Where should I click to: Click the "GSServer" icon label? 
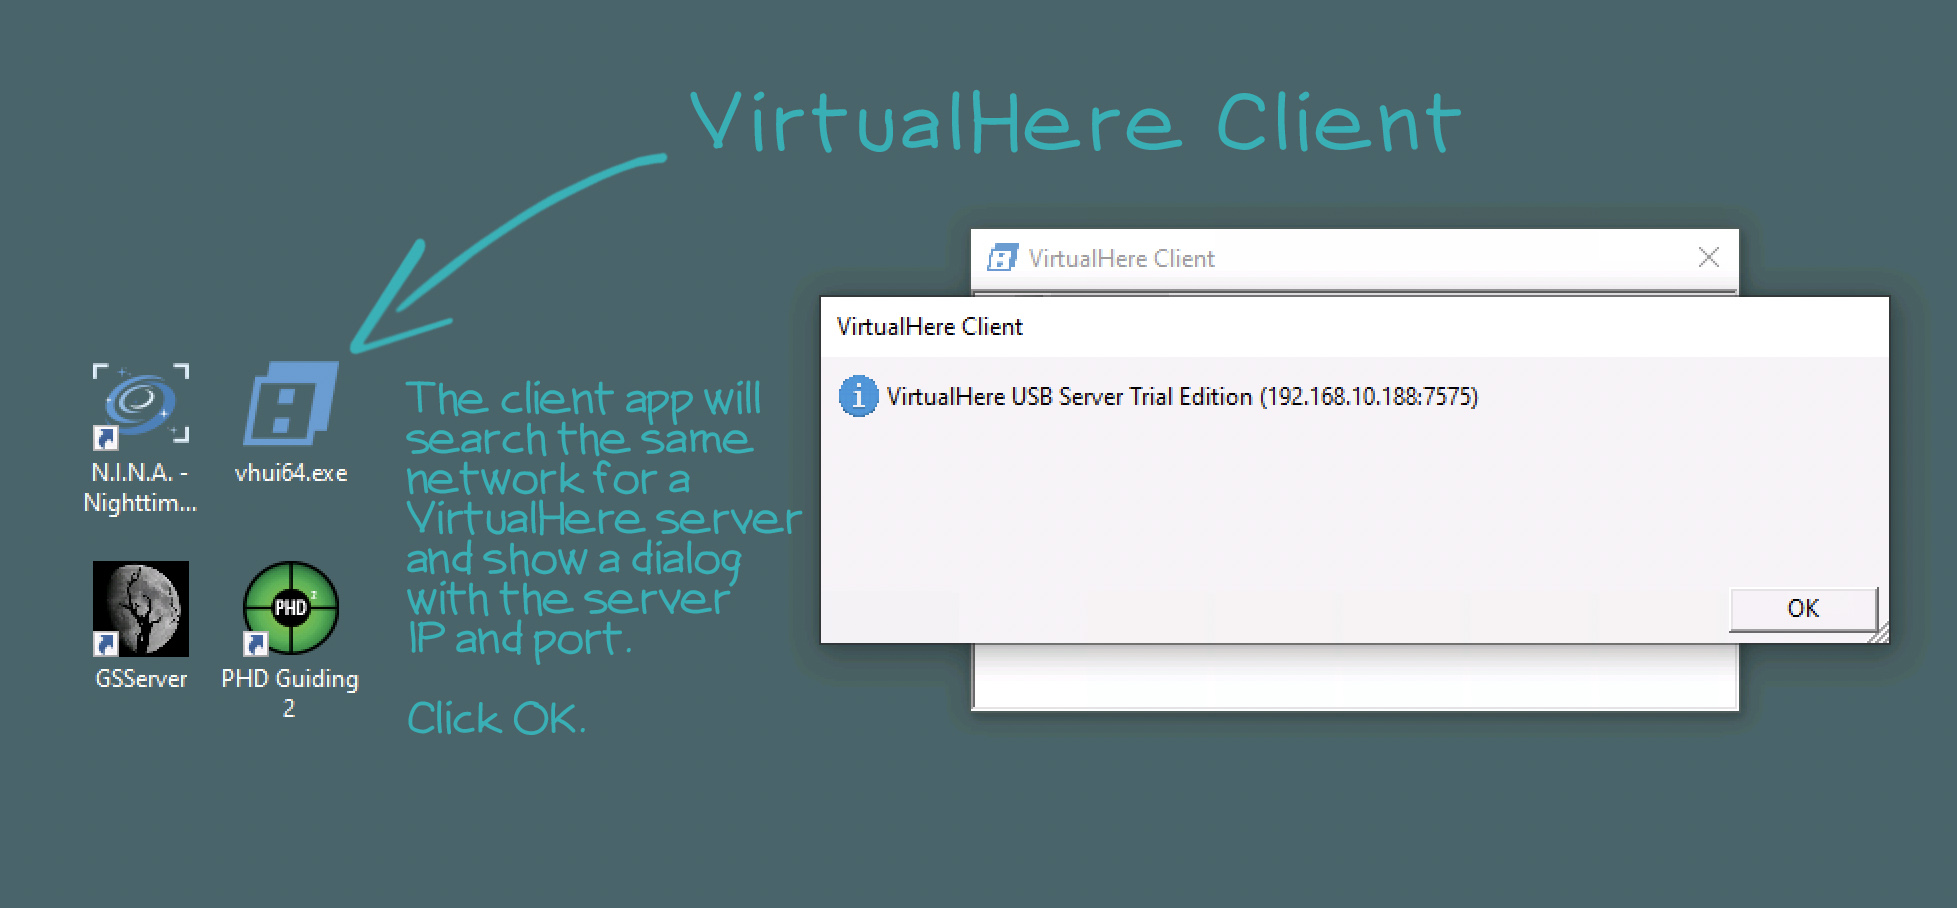pos(141,679)
